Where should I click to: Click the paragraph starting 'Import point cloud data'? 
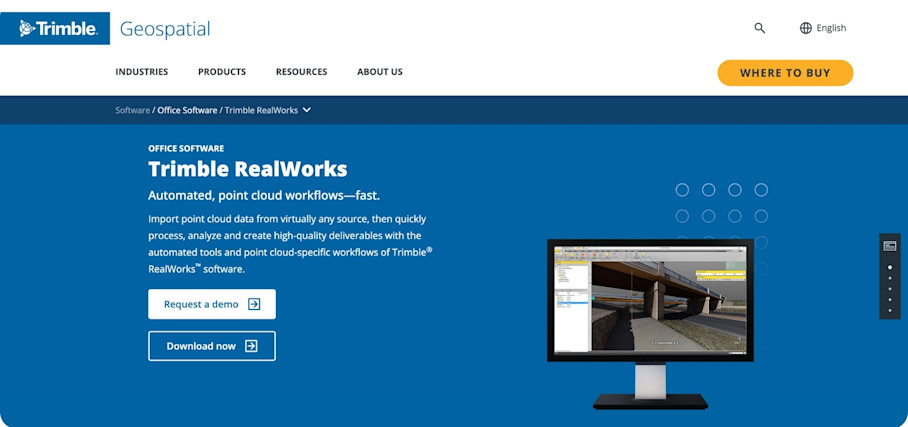[290, 244]
